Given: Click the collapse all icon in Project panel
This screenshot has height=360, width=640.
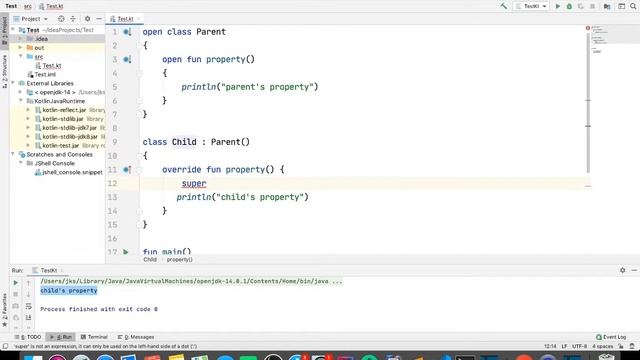Looking at the screenshot, I should tap(73, 19).
